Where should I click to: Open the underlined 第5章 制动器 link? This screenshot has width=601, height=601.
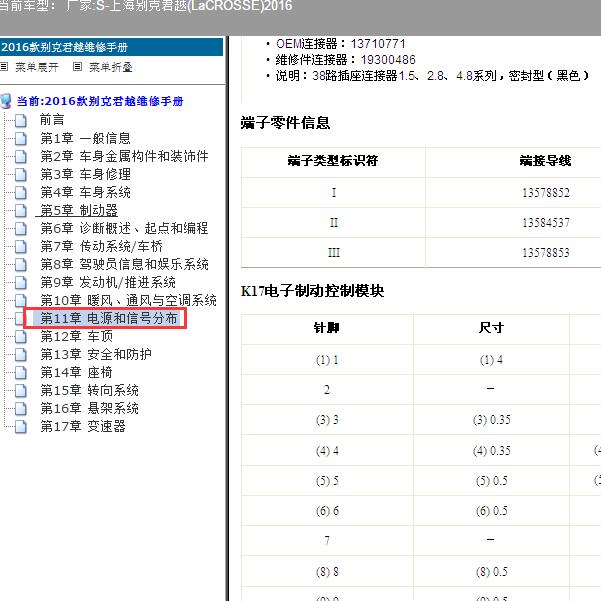[79, 210]
